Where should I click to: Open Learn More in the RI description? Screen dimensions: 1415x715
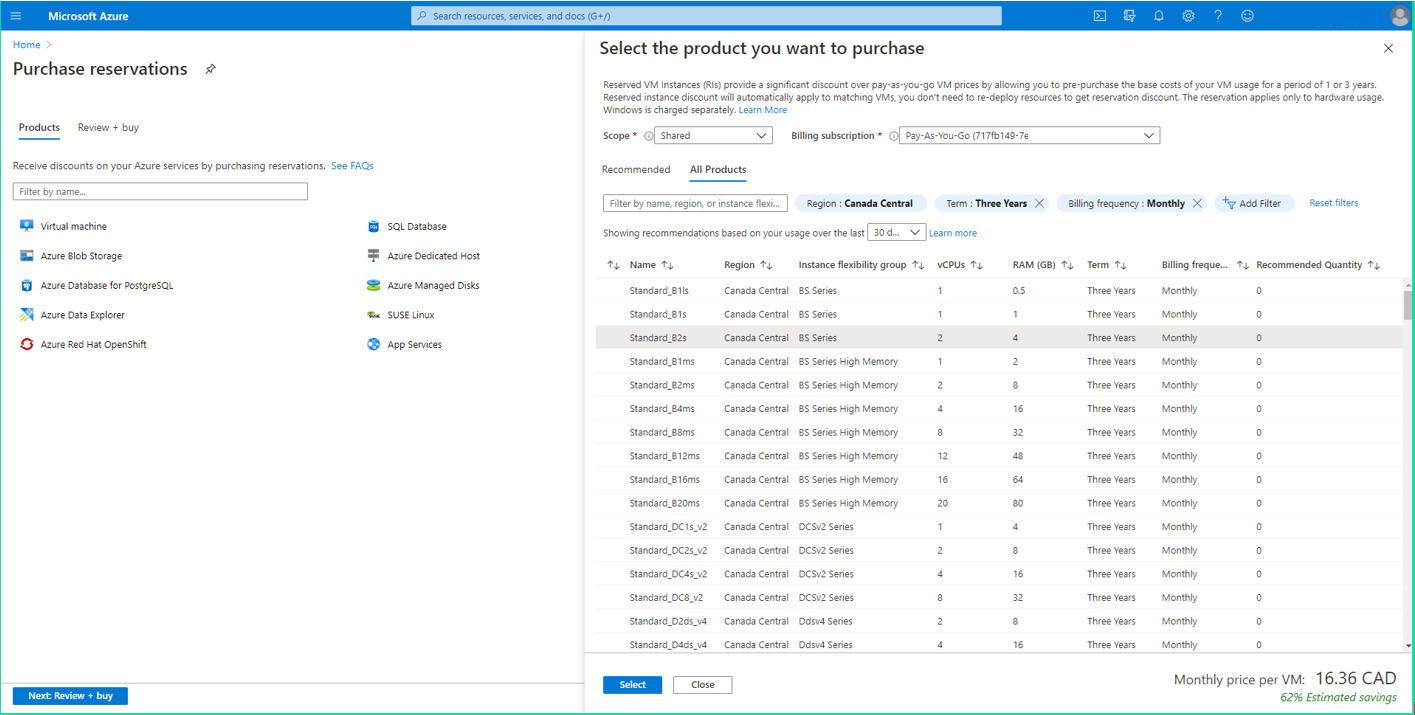(763, 110)
